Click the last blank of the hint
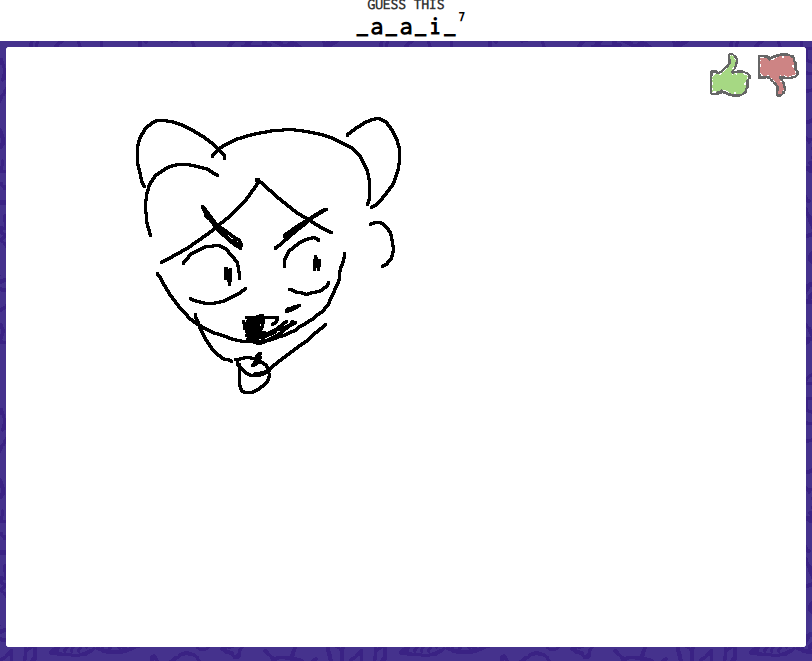812x661 pixels. 450,28
